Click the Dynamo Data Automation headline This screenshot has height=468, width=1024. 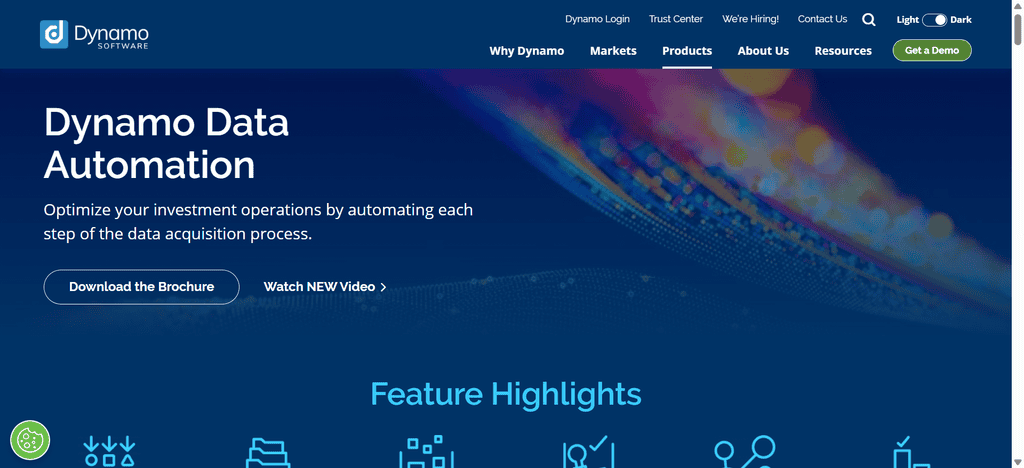click(167, 144)
